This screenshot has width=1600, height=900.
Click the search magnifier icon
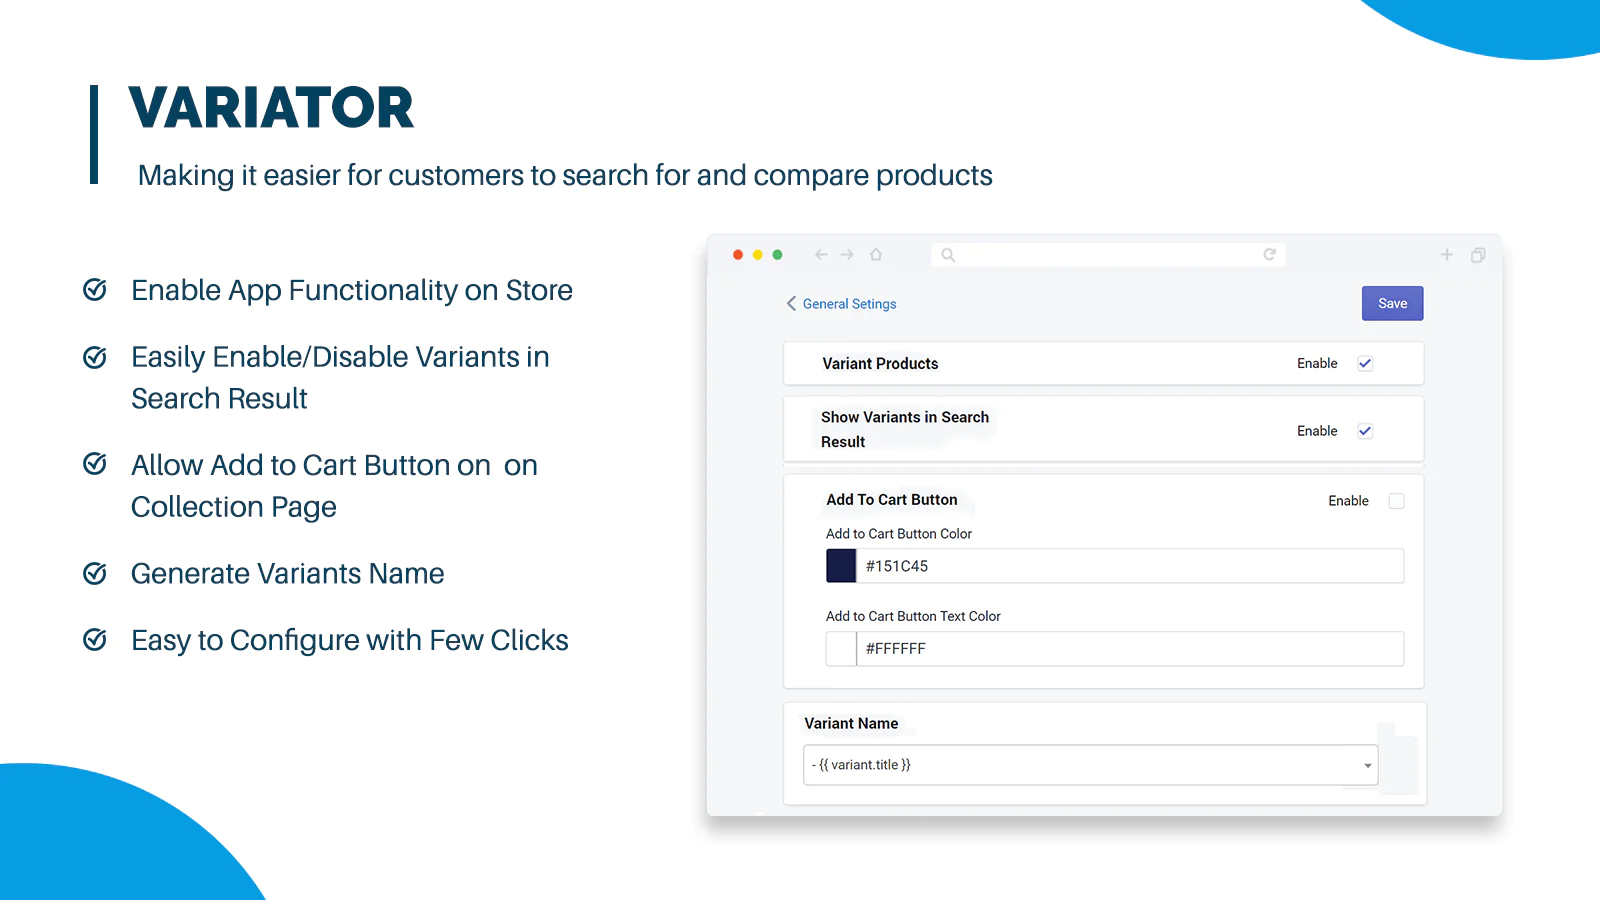(x=948, y=255)
